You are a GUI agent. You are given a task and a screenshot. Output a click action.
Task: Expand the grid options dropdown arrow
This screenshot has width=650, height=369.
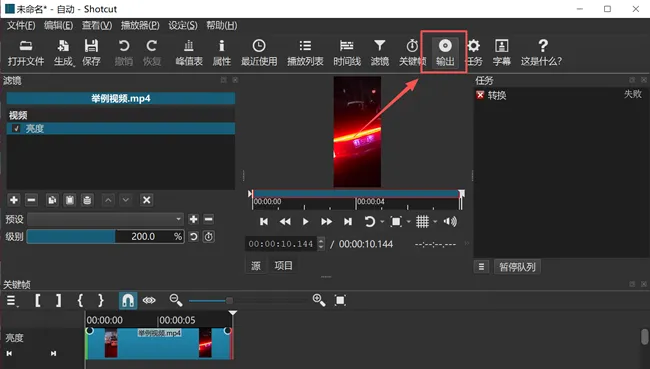click(x=435, y=222)
